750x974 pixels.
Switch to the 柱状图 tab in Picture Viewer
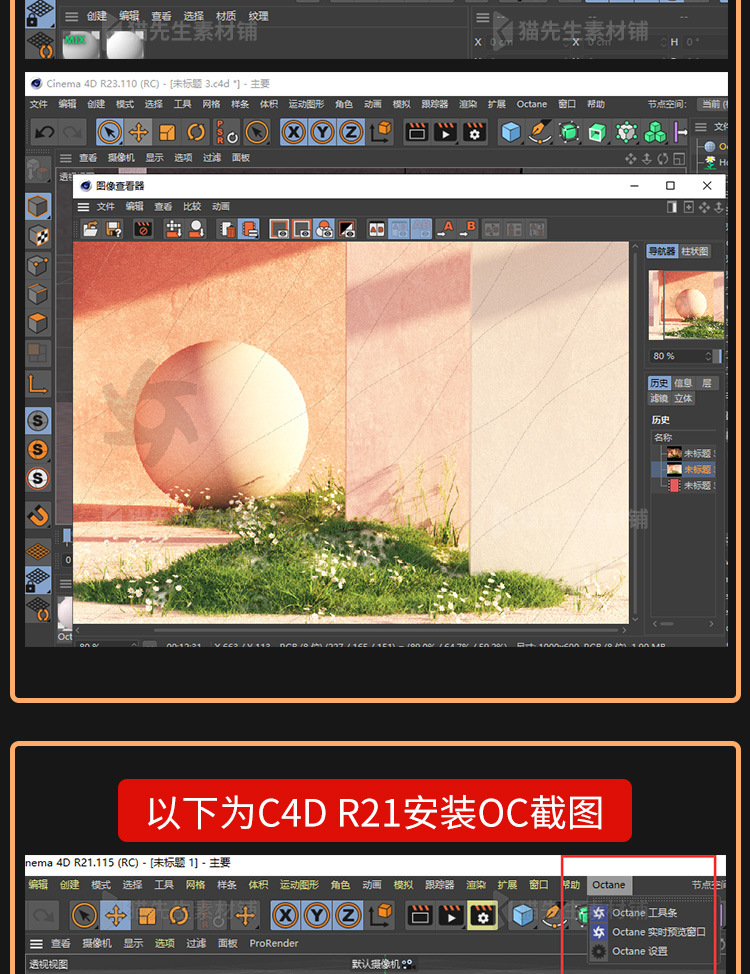[694, 251]
